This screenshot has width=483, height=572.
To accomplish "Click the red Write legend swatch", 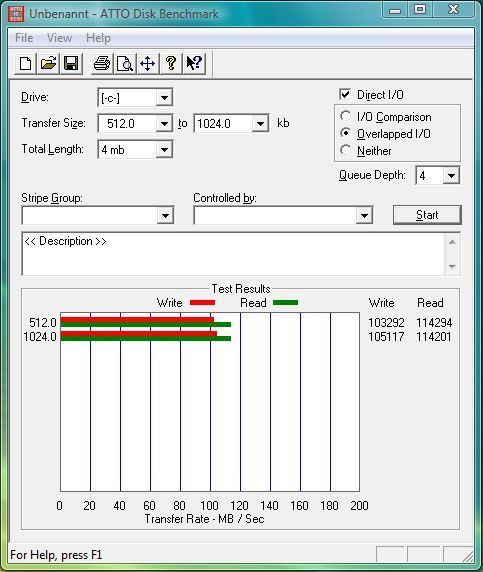I will (202, 302).
